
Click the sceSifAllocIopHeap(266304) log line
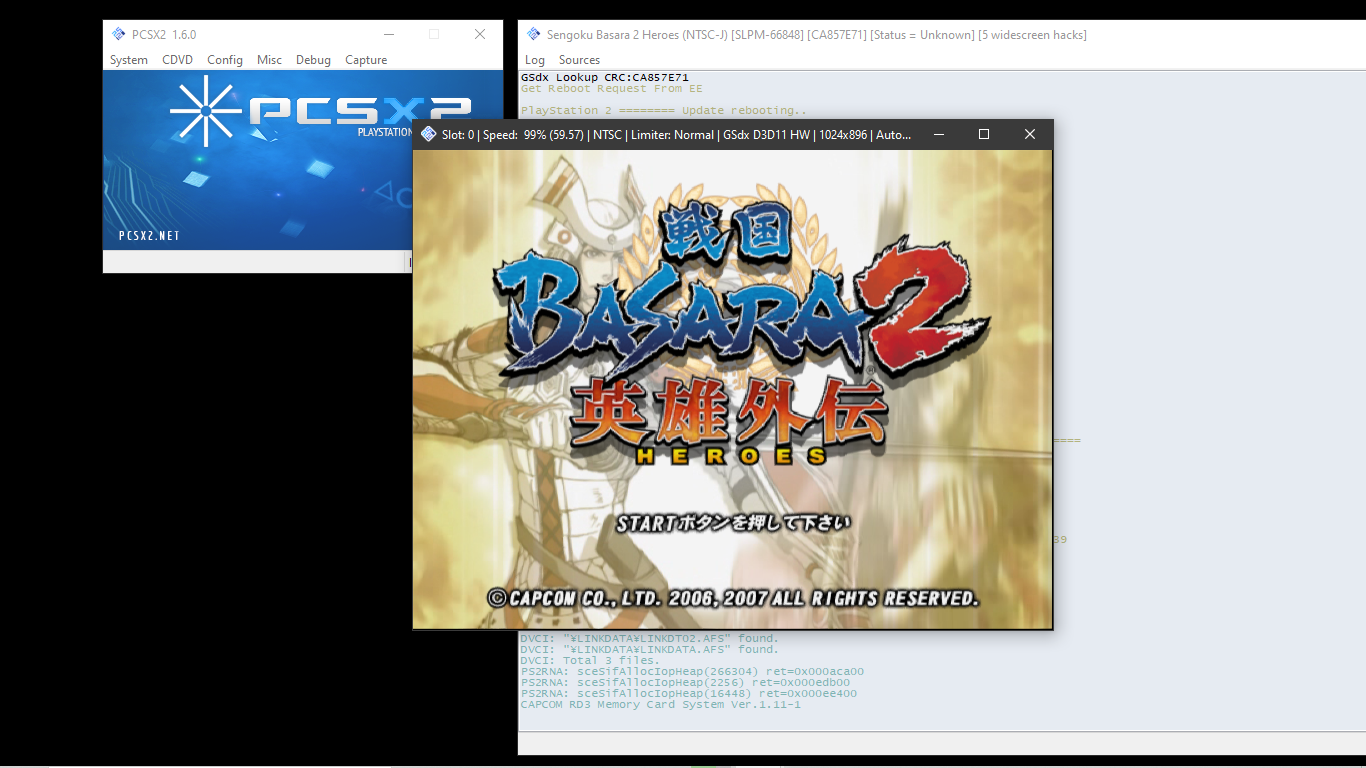coord(692,671)
